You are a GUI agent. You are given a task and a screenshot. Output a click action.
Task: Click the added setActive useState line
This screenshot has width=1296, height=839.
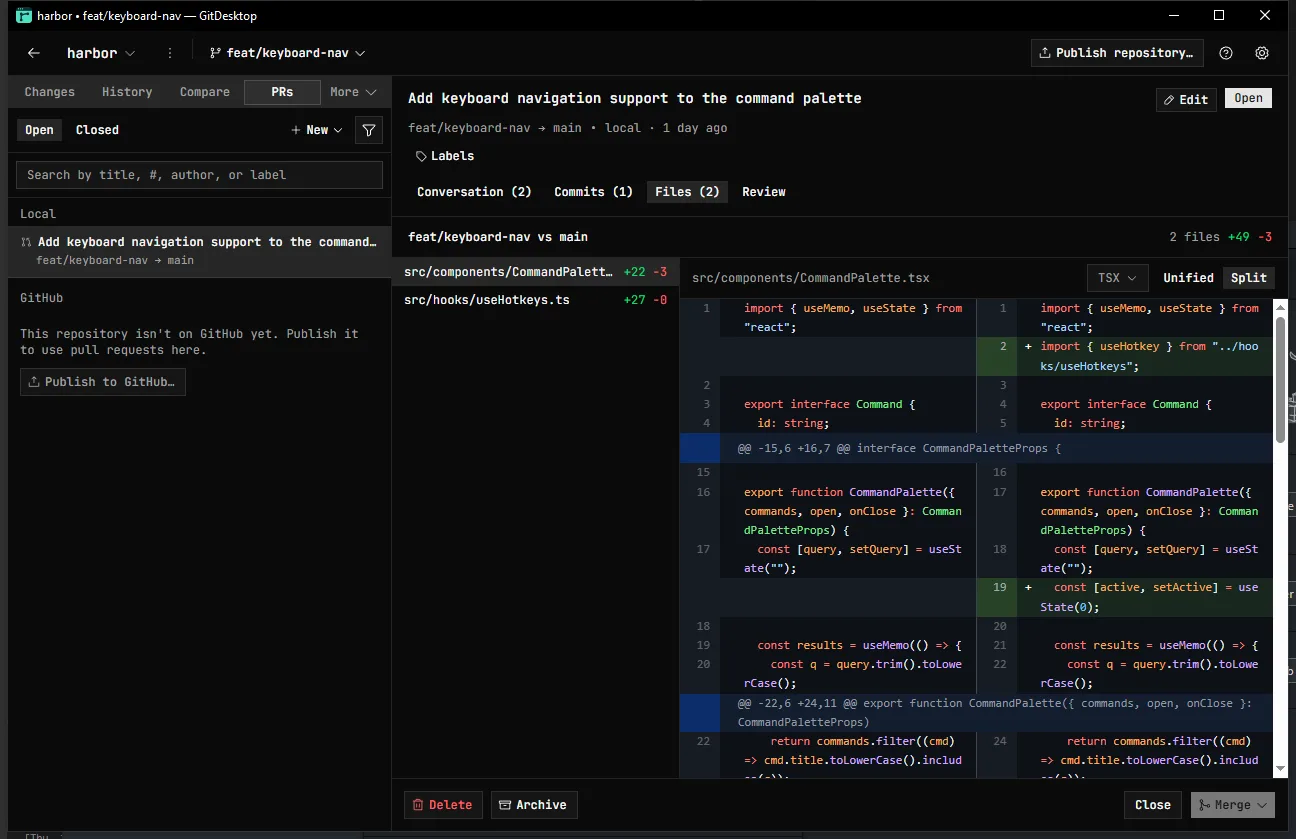[1125, 597]
